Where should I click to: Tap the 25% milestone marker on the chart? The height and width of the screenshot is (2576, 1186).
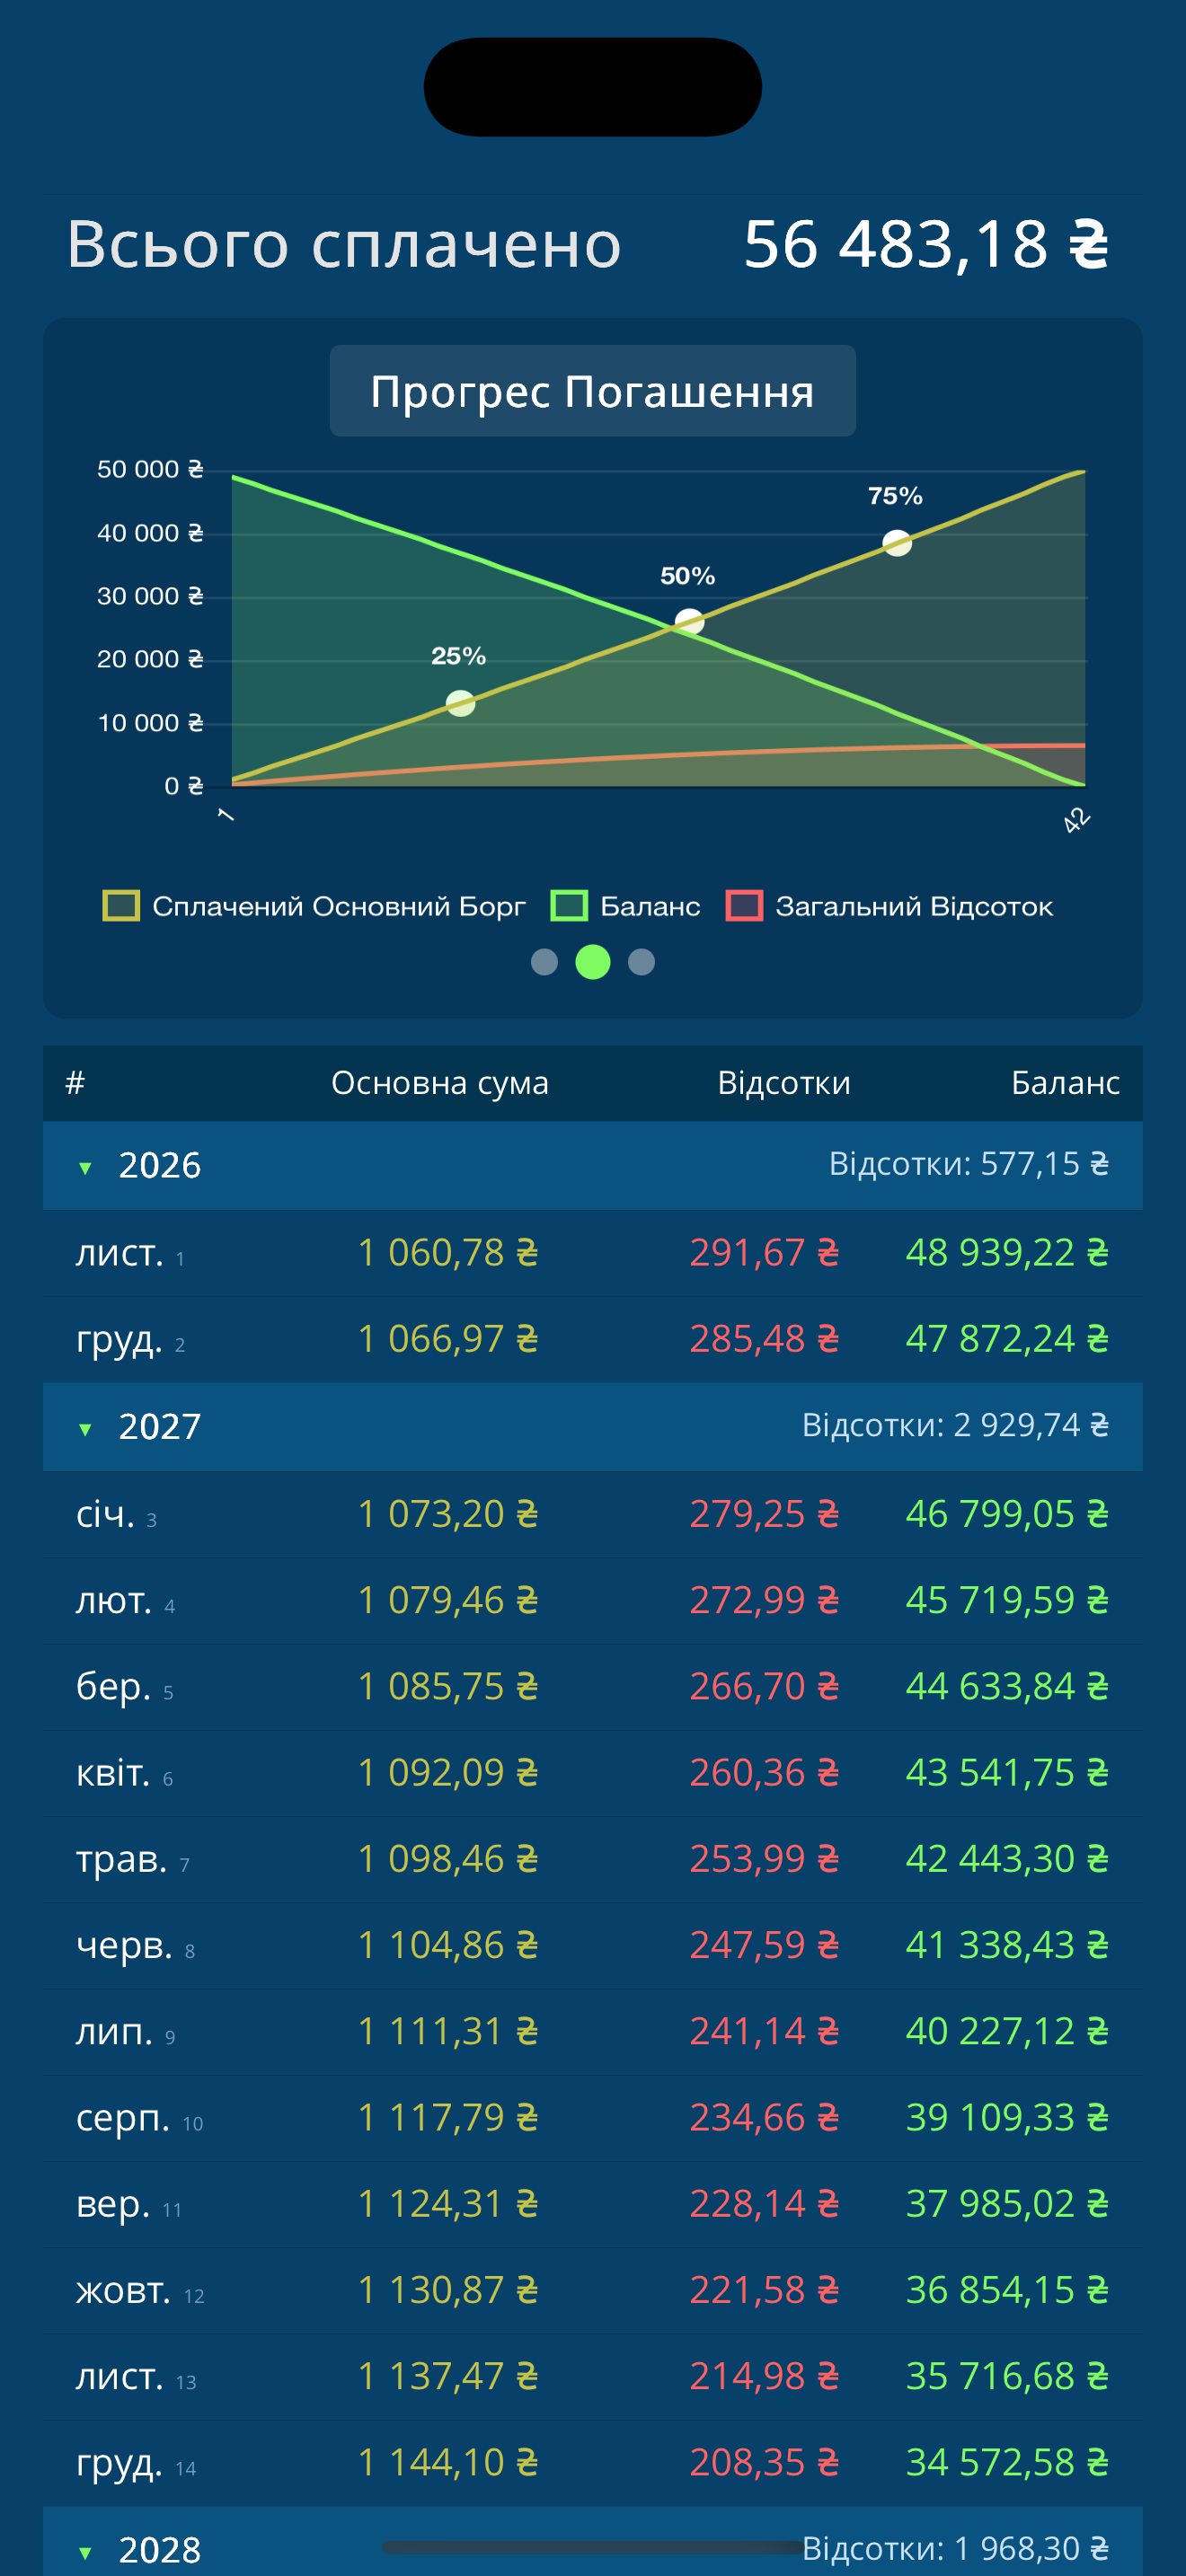460,703
